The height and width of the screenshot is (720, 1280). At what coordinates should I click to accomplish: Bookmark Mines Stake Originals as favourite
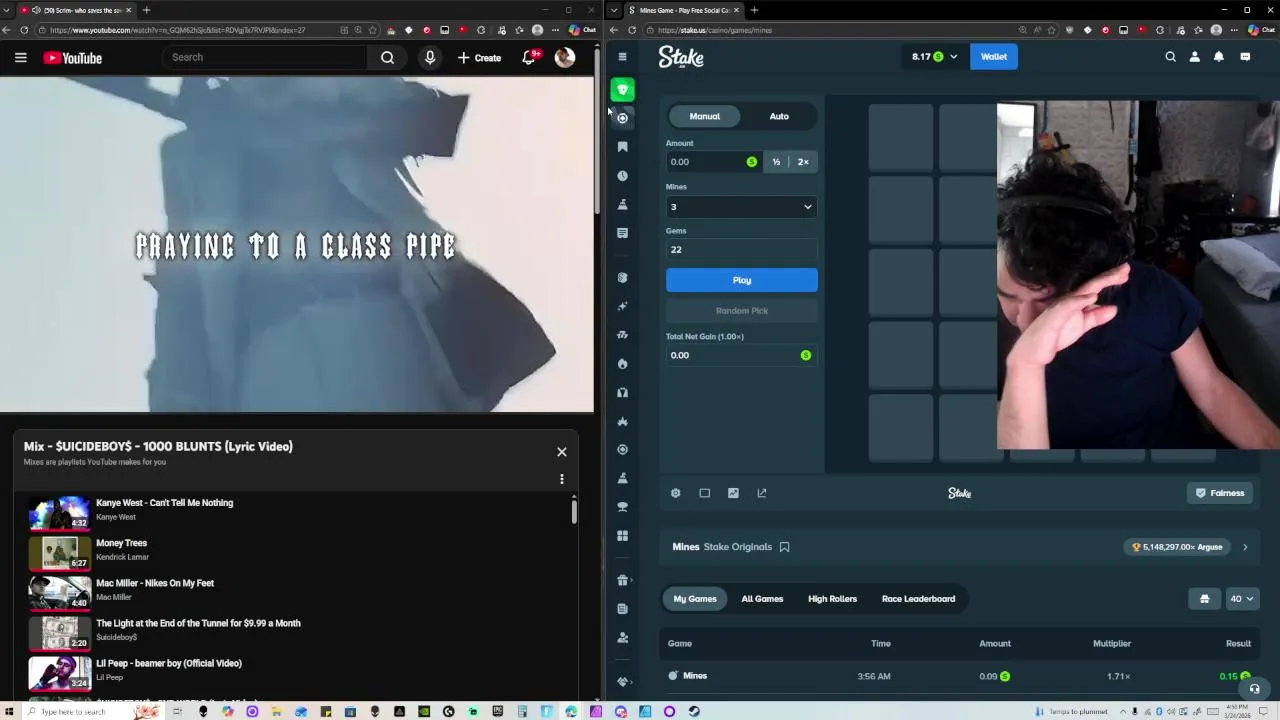[784, 547]
